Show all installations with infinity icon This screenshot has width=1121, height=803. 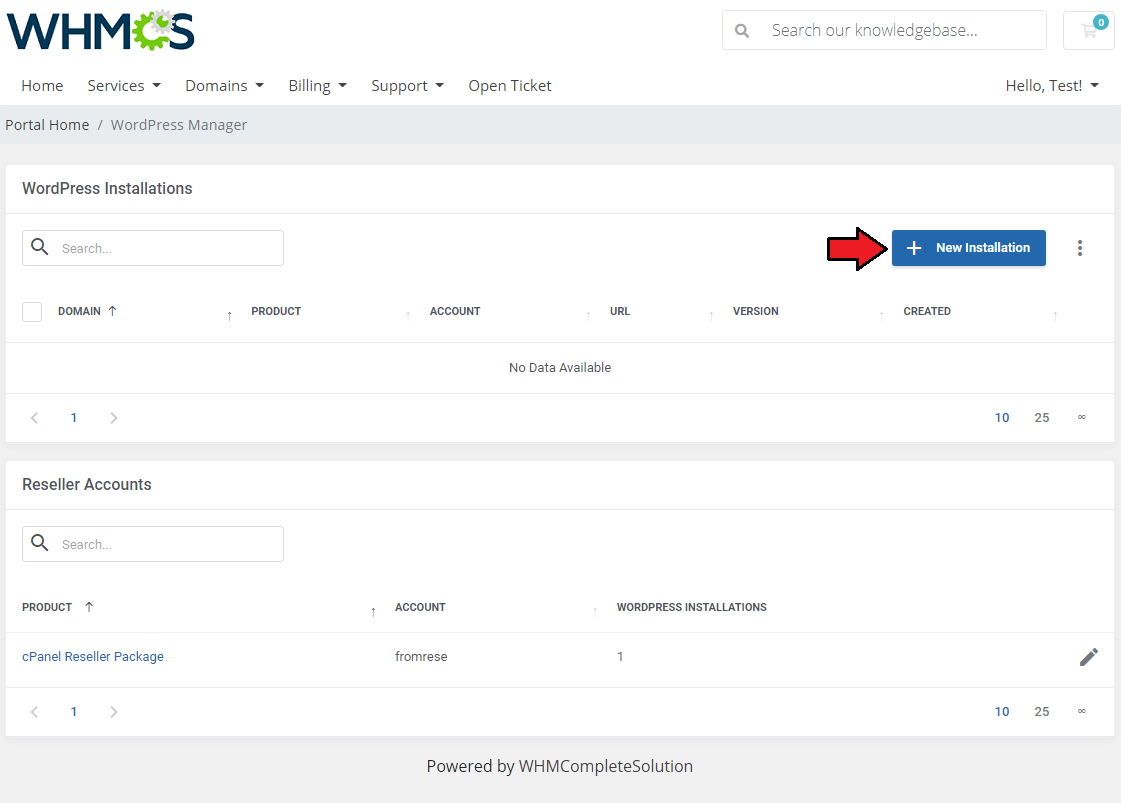(x=1081, y=418)
